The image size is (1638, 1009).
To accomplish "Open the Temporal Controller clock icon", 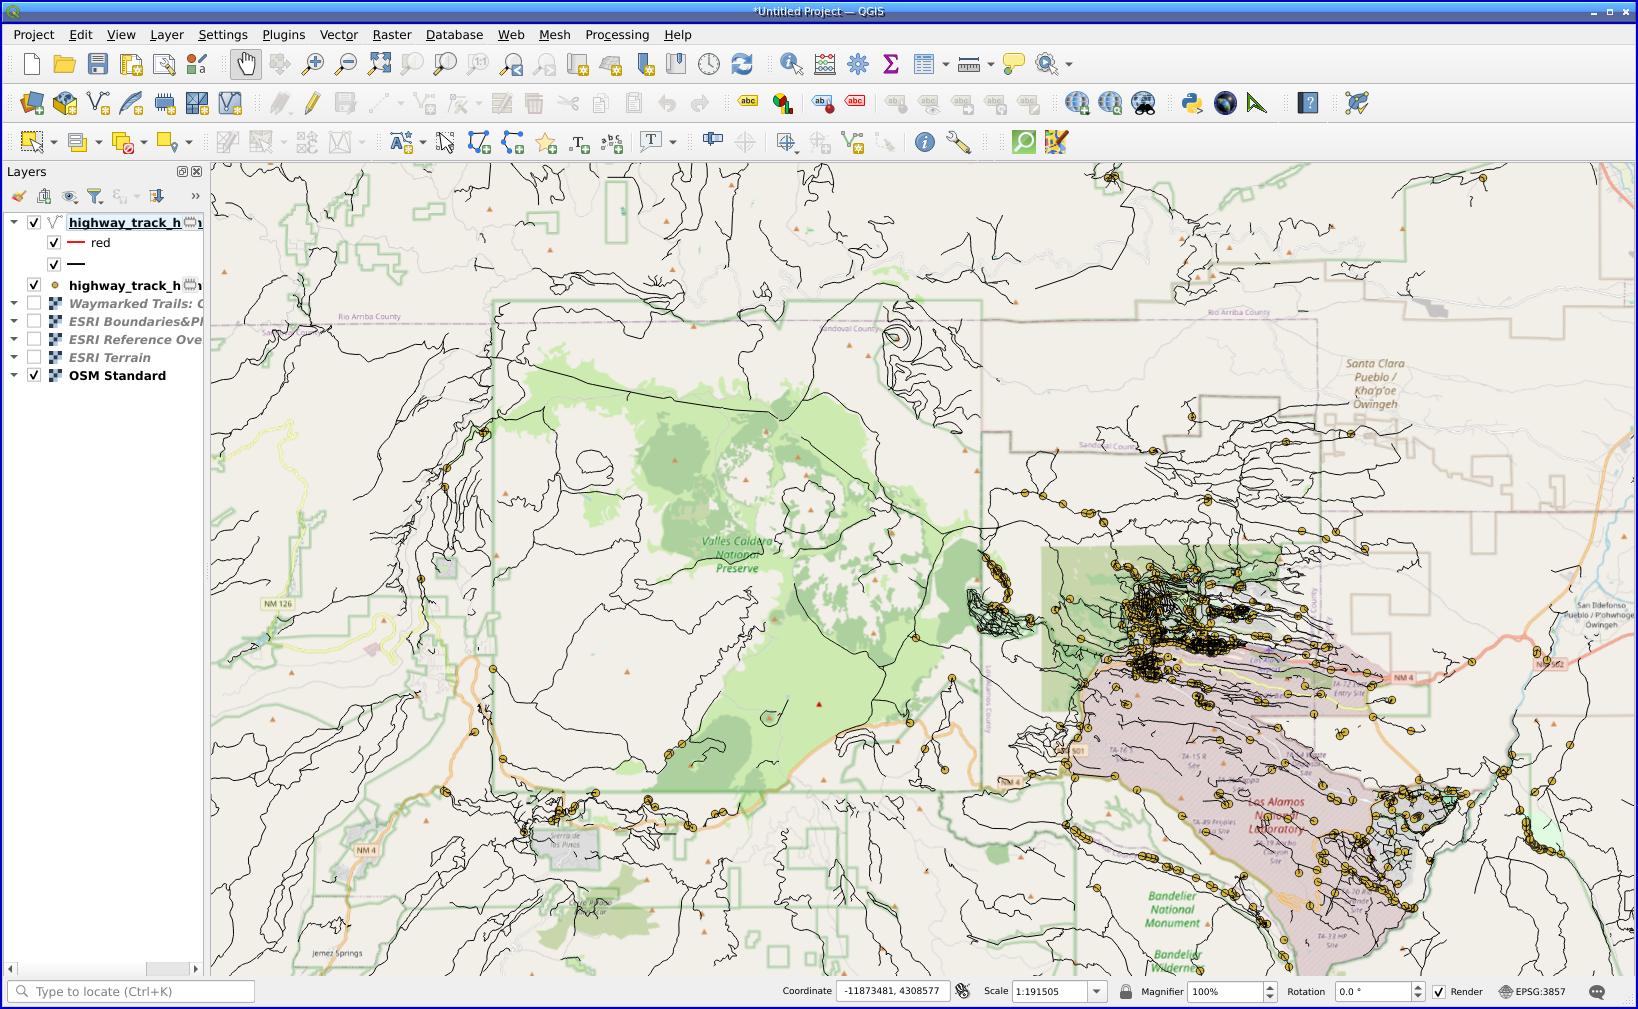I will (x=709, y=64).
